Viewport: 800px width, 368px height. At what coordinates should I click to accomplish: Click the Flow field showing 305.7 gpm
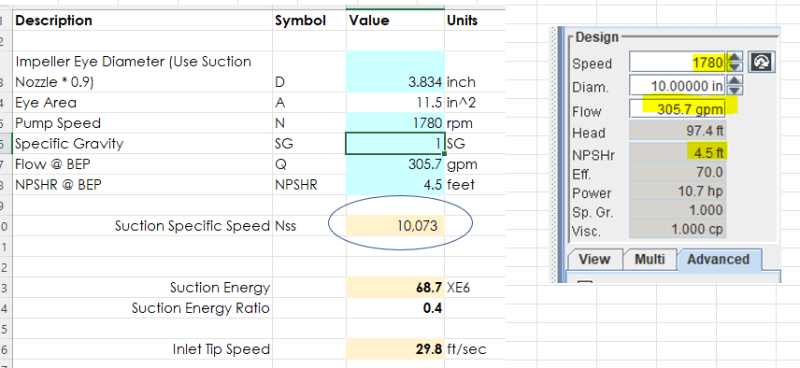pyautogui.click(x=678, y=109)
